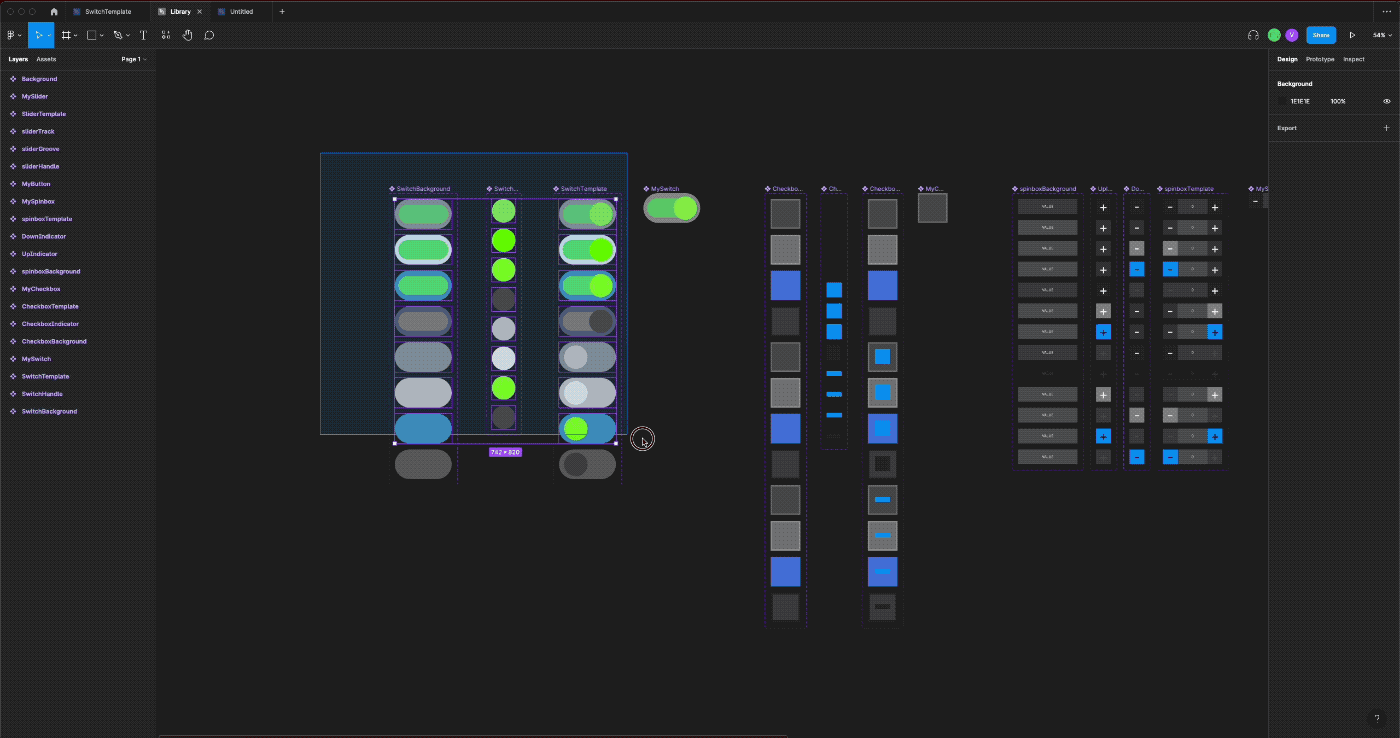The width and height of the screenshot is (1400, 738).
Task: Click the component icon beside the CheckboxIndicator layer
Action: click(x=13, y=324)
